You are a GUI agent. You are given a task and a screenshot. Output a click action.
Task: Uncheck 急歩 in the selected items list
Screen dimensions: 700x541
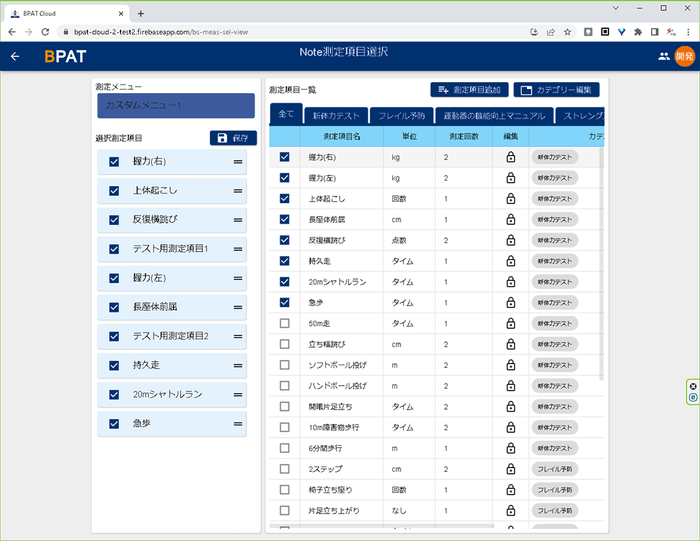tap(114, 424)
